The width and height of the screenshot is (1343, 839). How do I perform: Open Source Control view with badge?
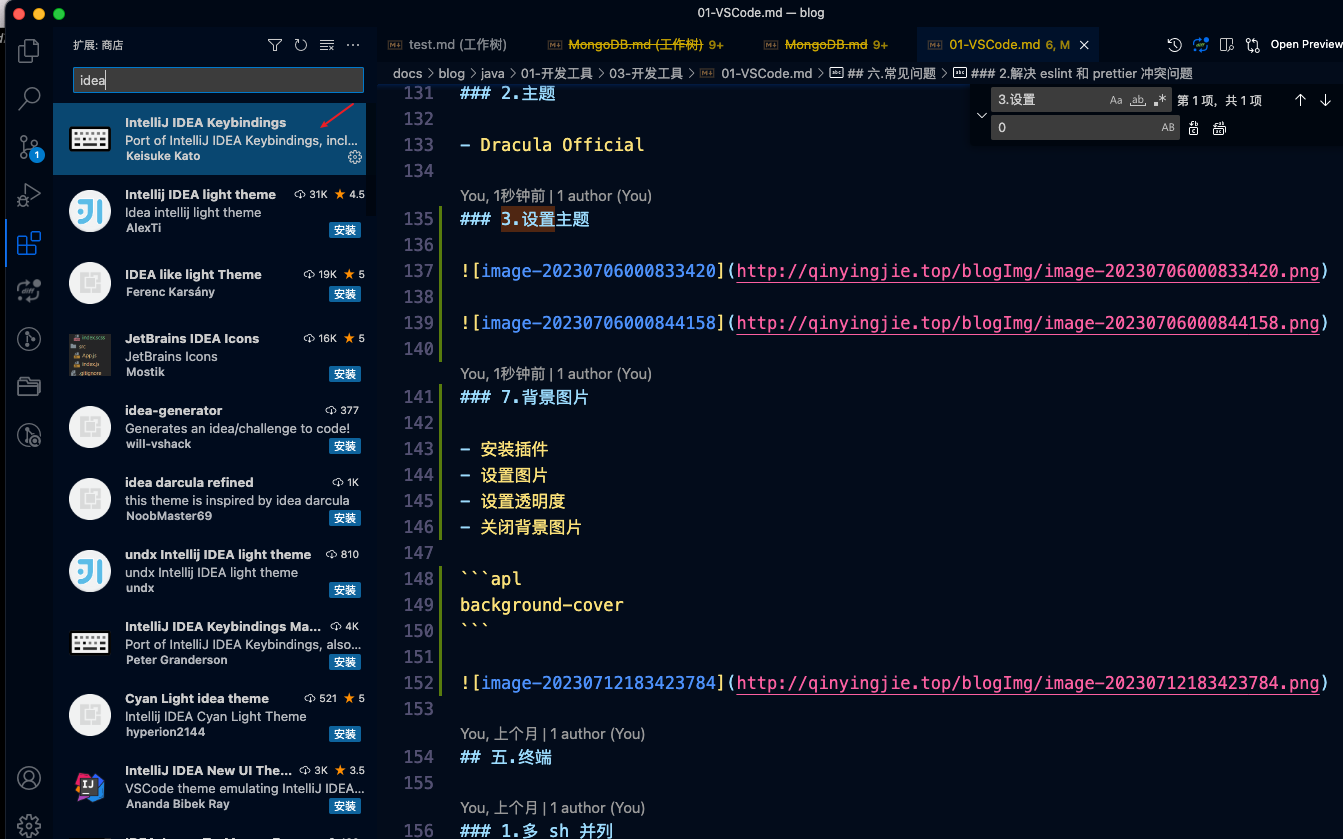click(29, 147)
